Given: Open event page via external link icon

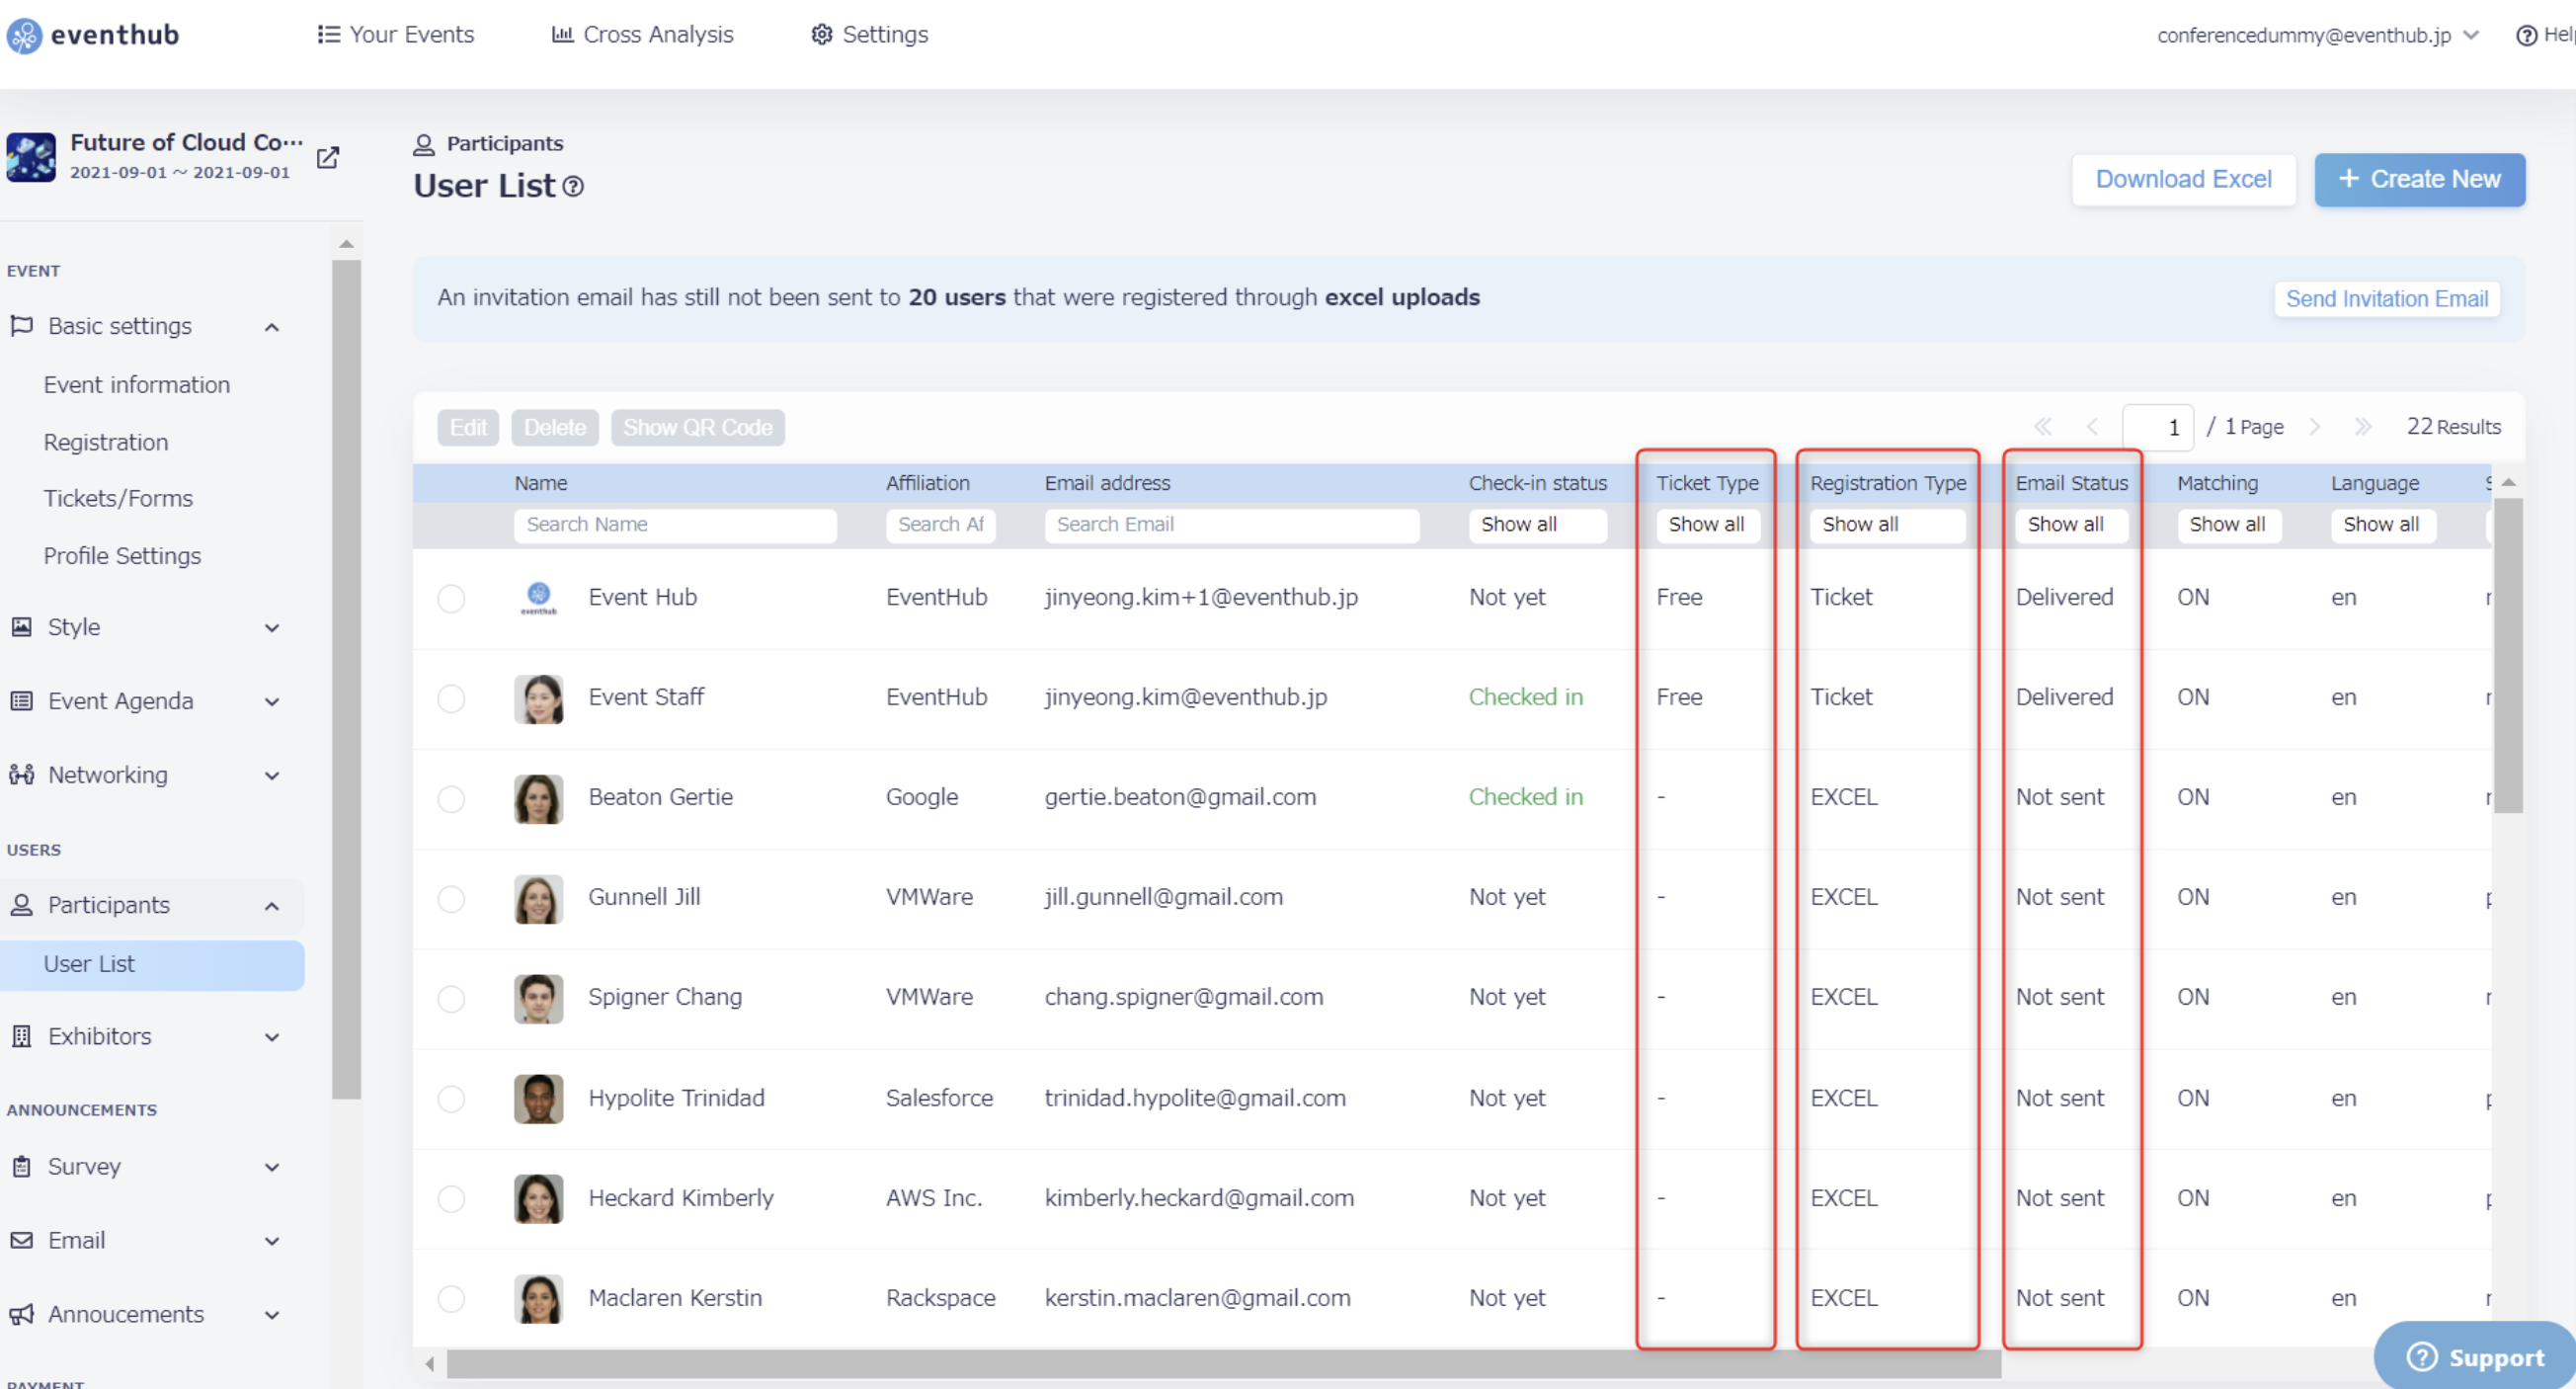Looking at the screenshot, I should tap(328, 157).
